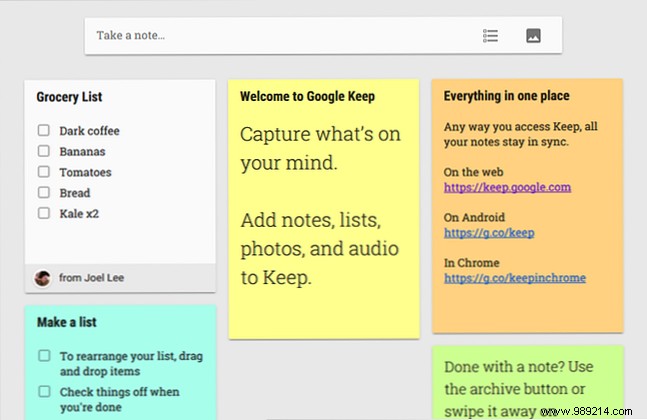Click the 'On Android' label
This screenshot has height=420, width=647.
474,217
